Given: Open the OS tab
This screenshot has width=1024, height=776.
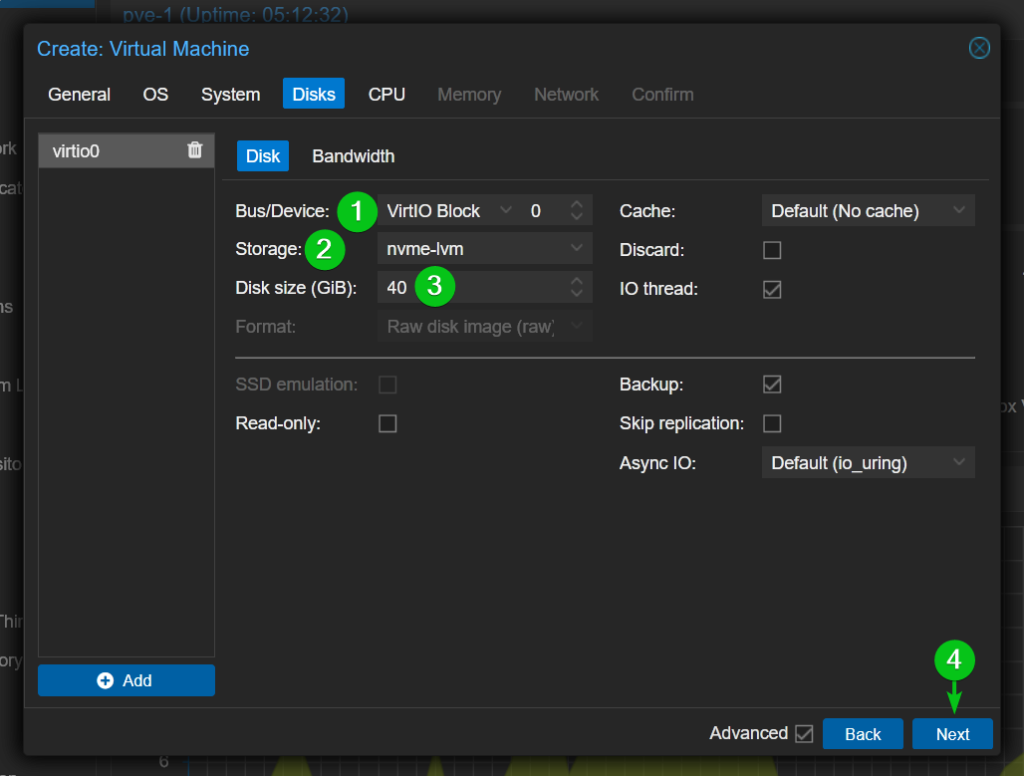Looking at the screenshot, I should click(x=155, y=94).
